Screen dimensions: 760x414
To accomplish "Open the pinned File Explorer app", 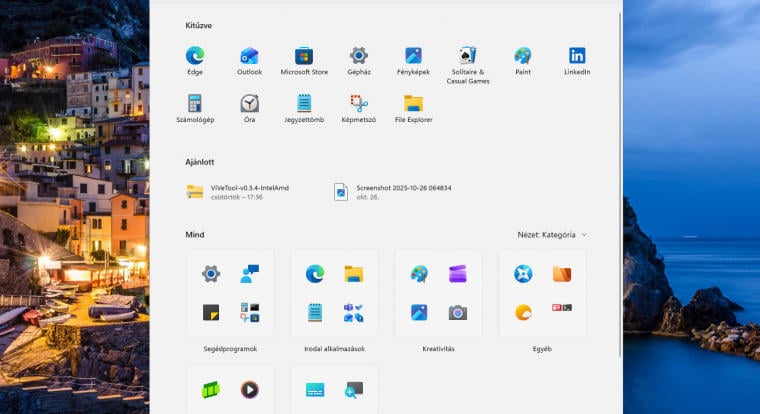I will click(413, 109).
